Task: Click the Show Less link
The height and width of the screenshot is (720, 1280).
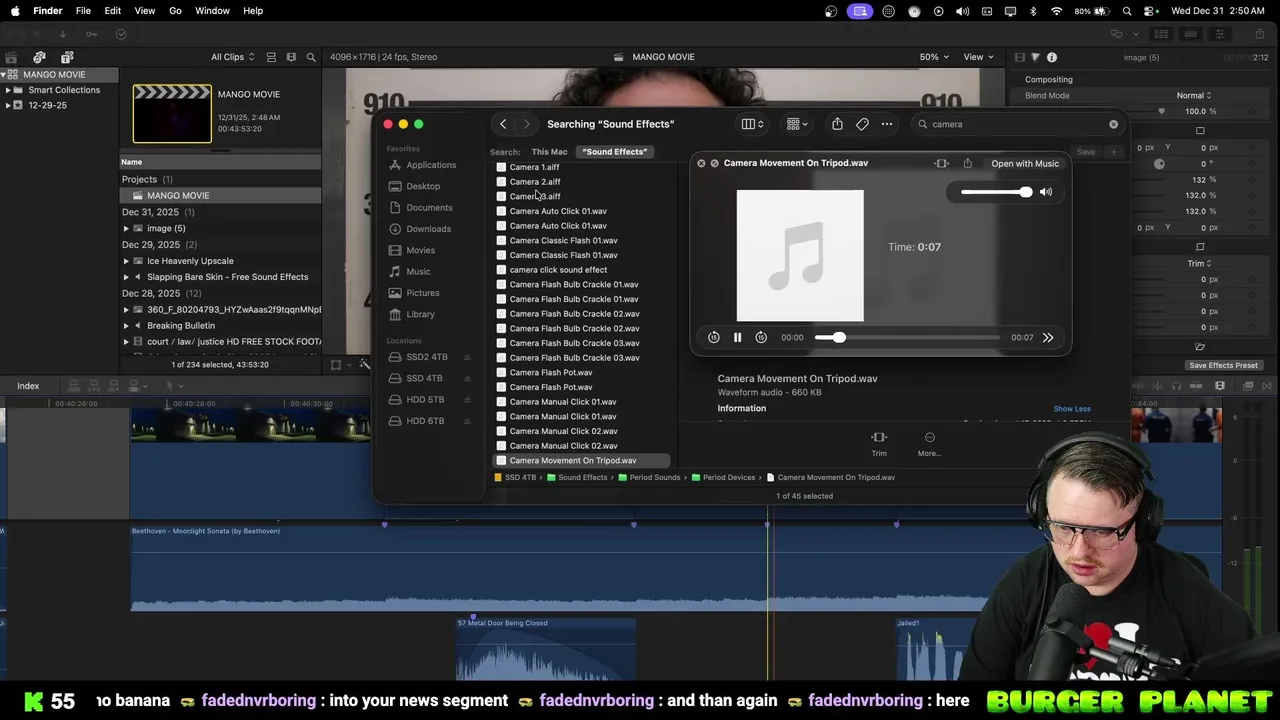Action: [1072, 409]
